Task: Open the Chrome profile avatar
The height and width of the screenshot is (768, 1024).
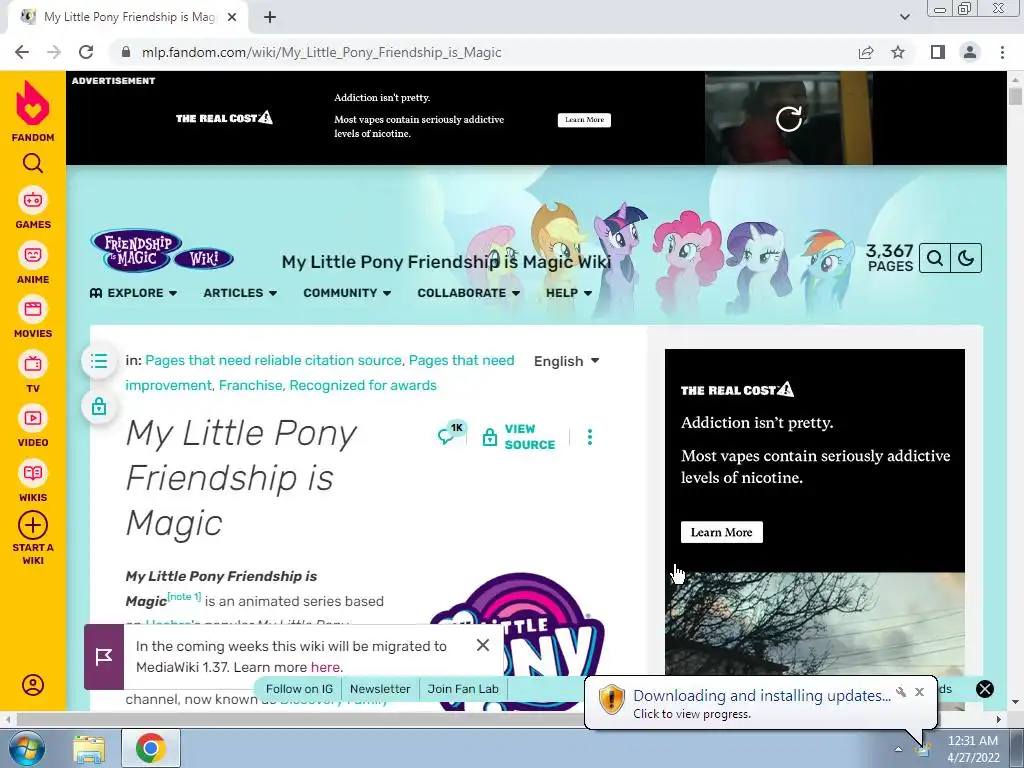Action: [x=970, y=52]
